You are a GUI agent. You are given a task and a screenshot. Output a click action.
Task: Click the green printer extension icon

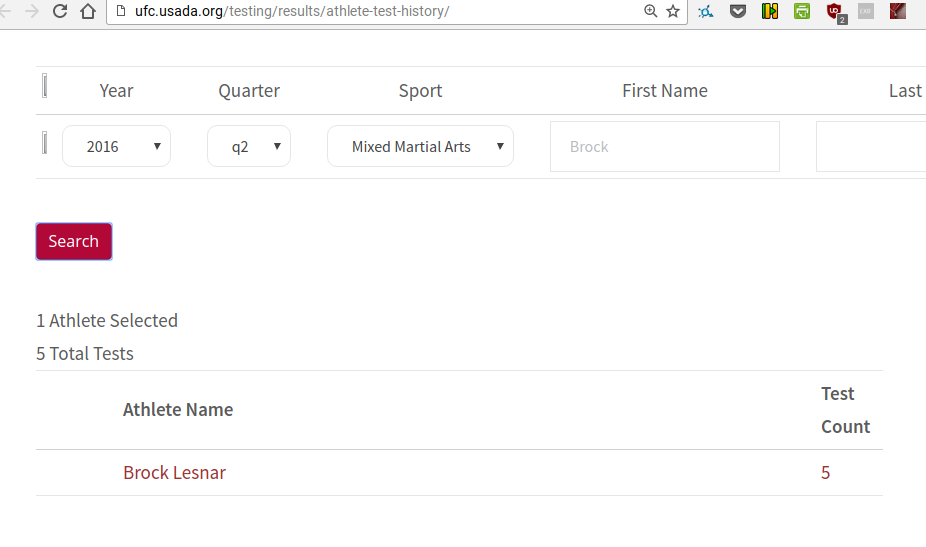[x=801, y=11]
